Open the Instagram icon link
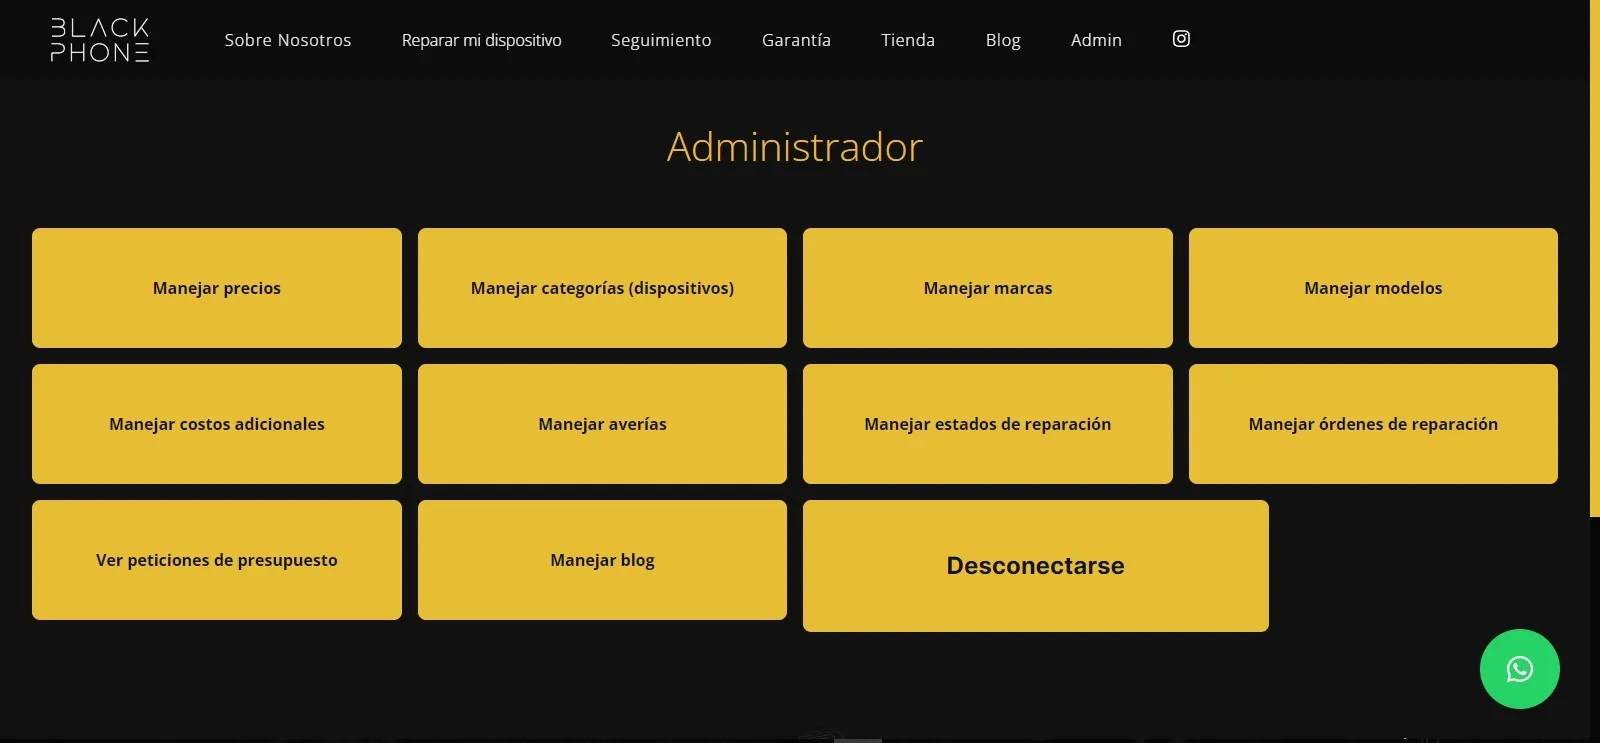 pyautogui.click(x=1181, y=39)
